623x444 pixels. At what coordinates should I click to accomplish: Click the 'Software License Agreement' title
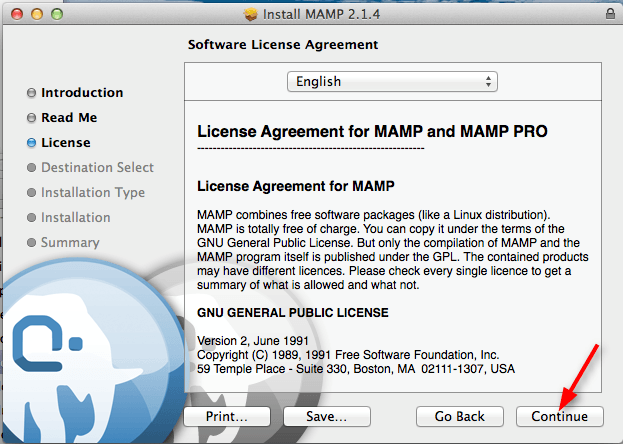pyautogui.click(x=283, y=45)
